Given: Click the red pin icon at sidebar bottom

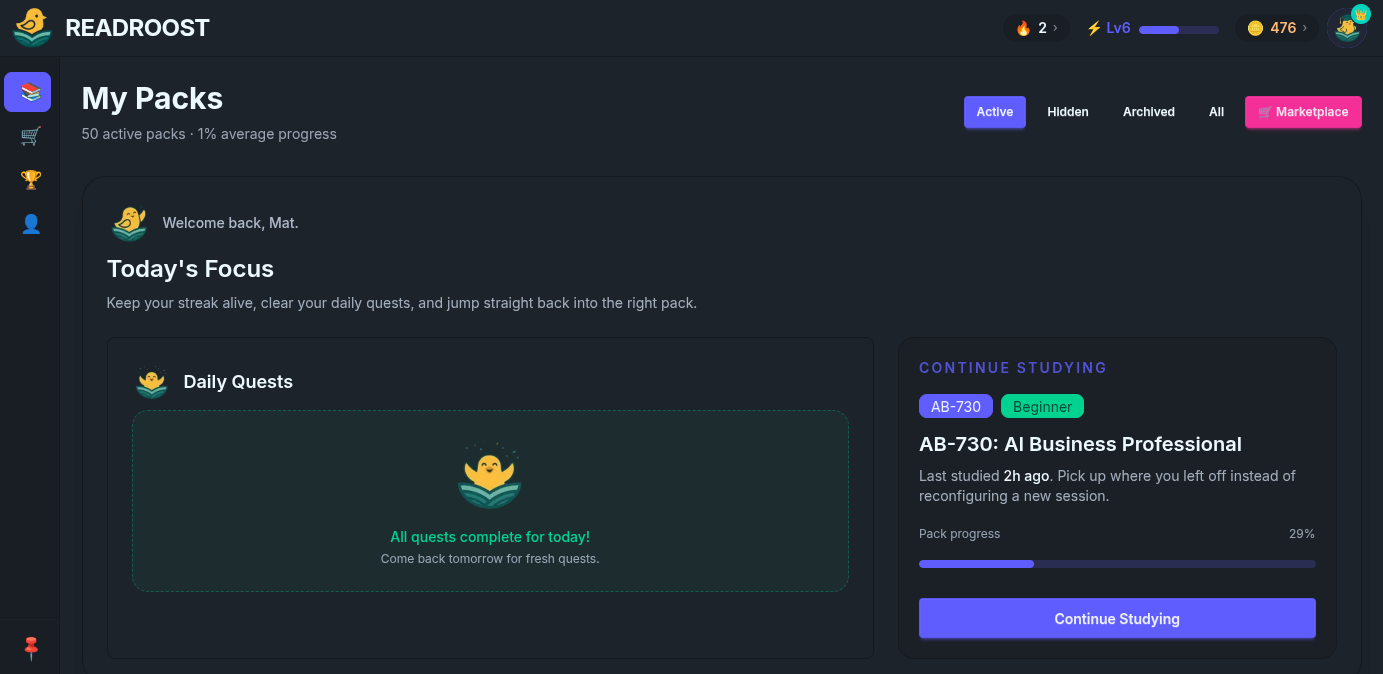Looking at the screenshot, I should point(30,648).
